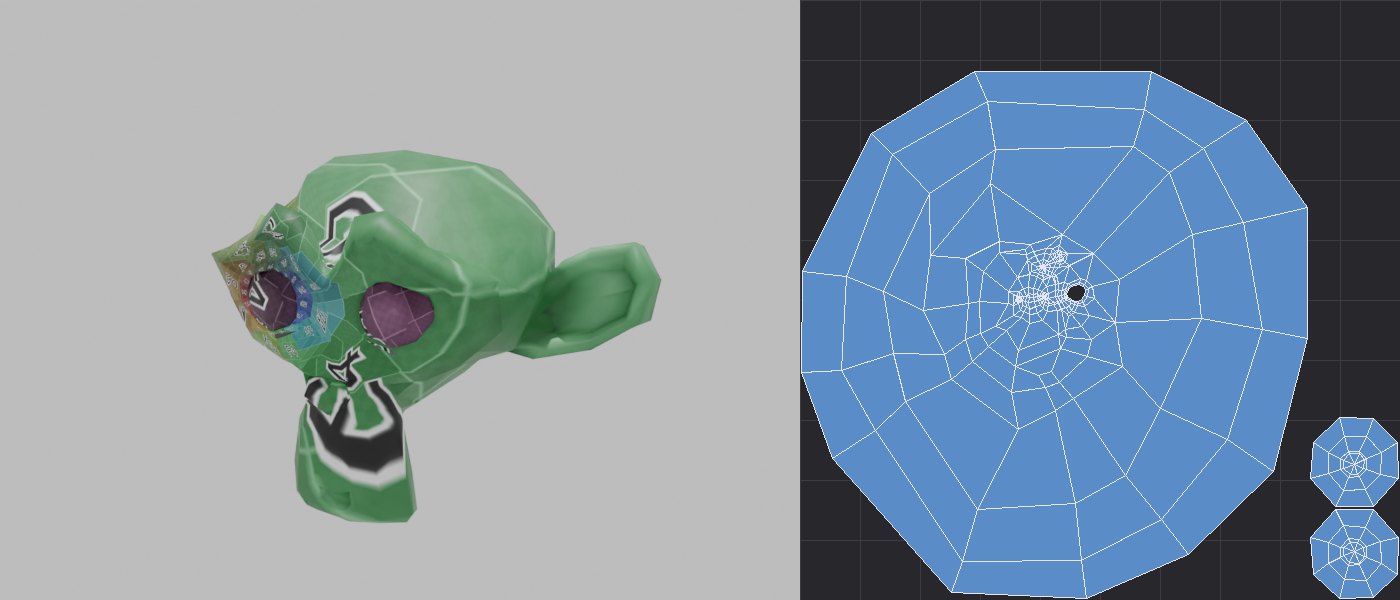Select the large UV island in the UV editor
Screen dimensions: 1400x600
[x=1054, y=335]
